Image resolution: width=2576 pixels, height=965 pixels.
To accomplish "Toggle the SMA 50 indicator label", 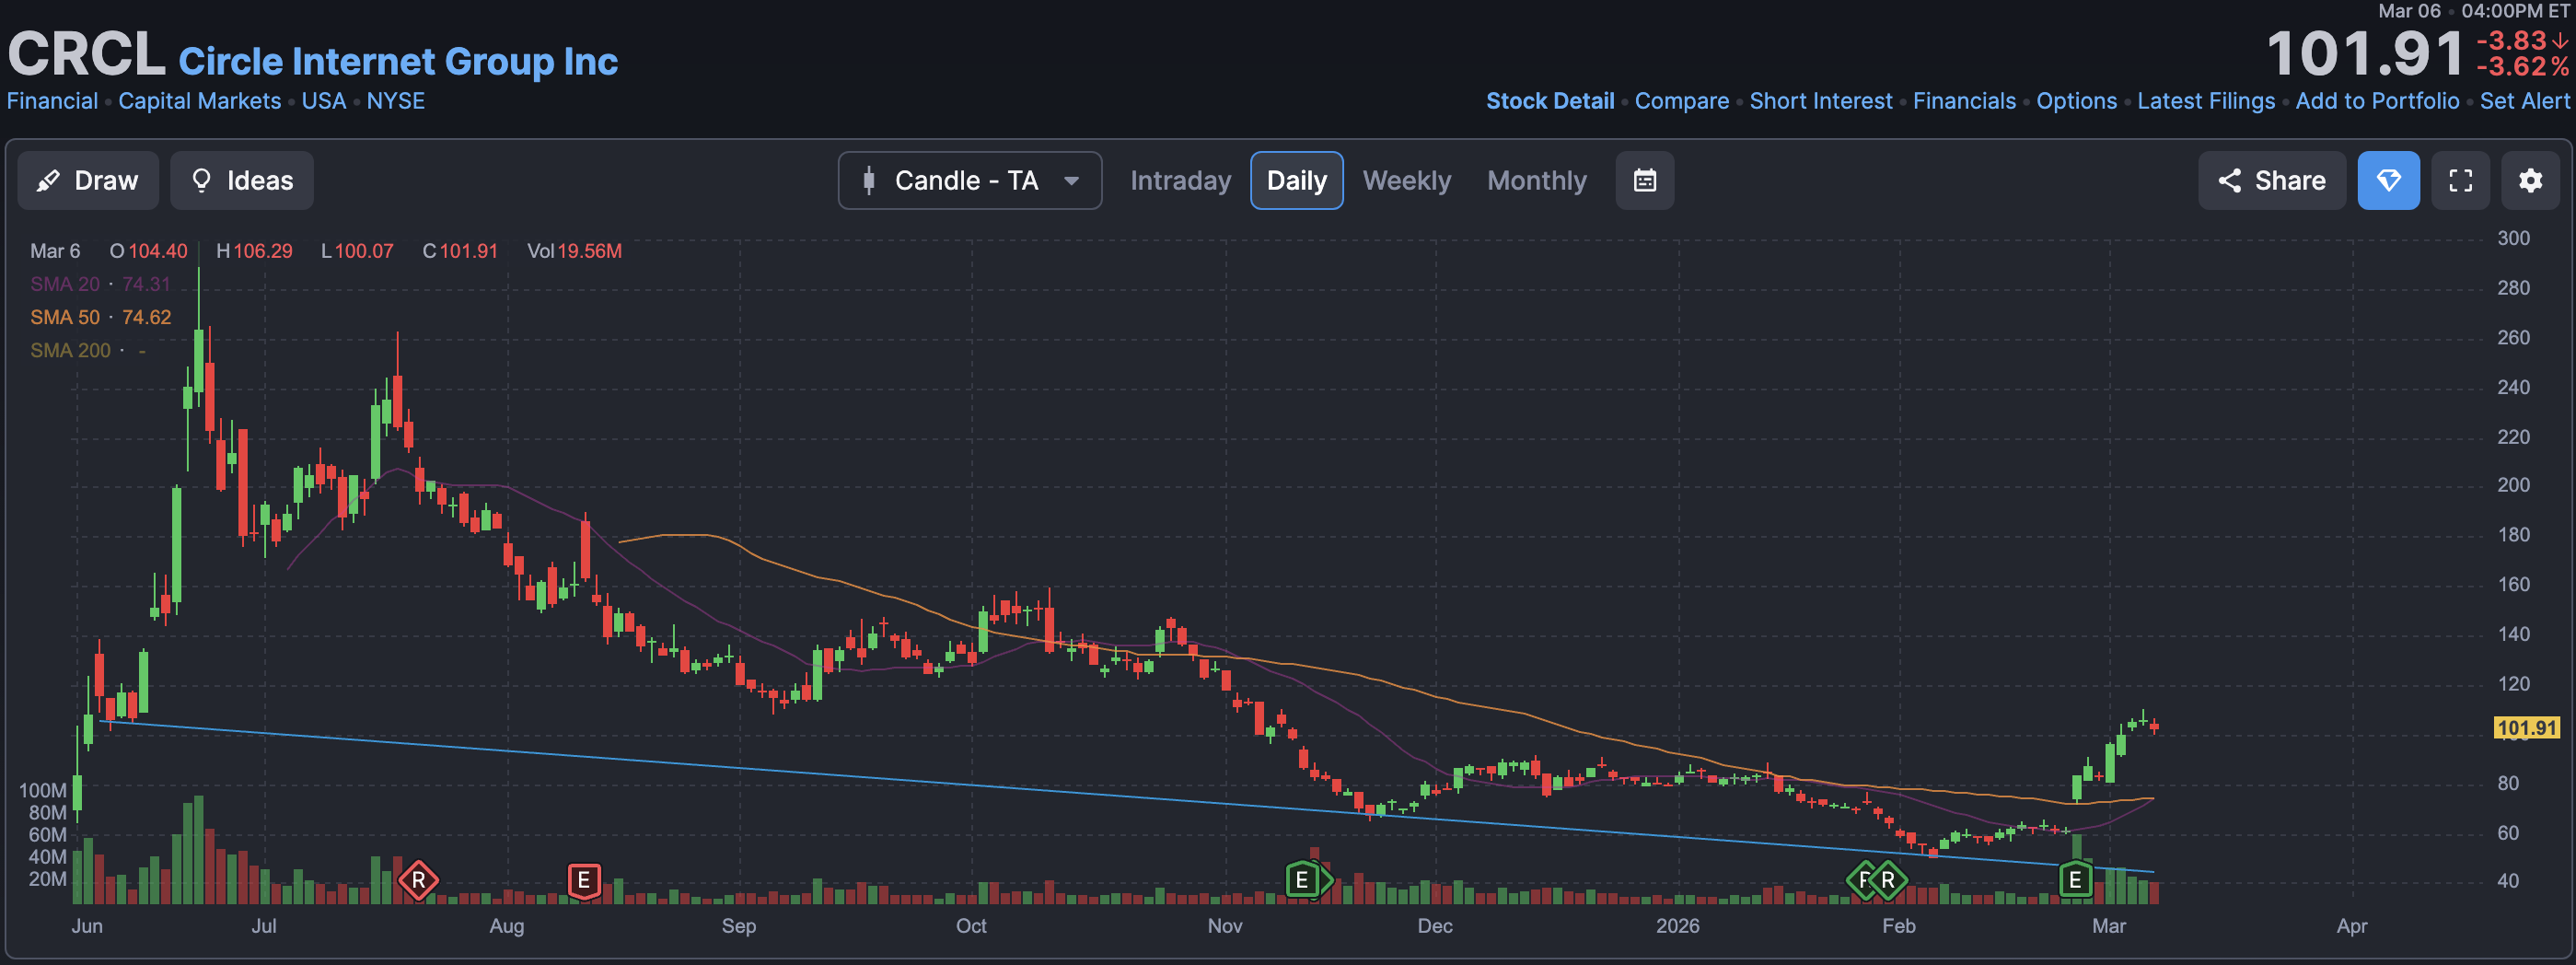I will point(100,317).
